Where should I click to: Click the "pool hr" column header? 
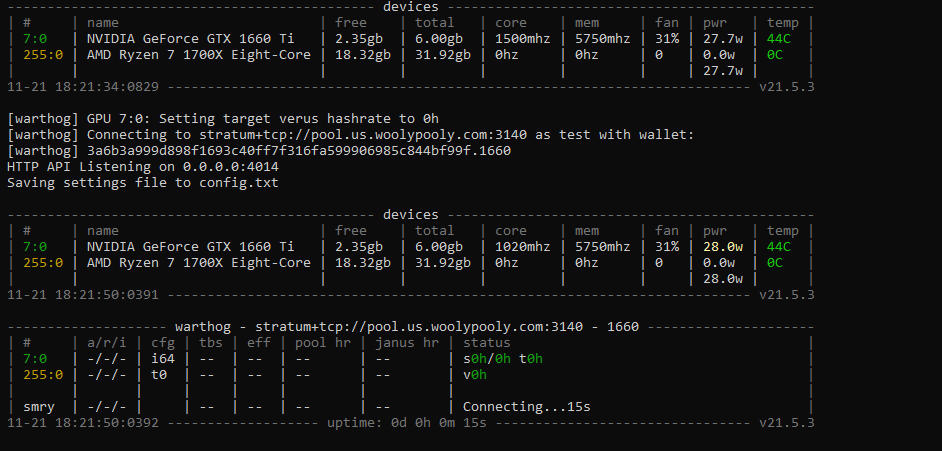[x=322, y=343]
